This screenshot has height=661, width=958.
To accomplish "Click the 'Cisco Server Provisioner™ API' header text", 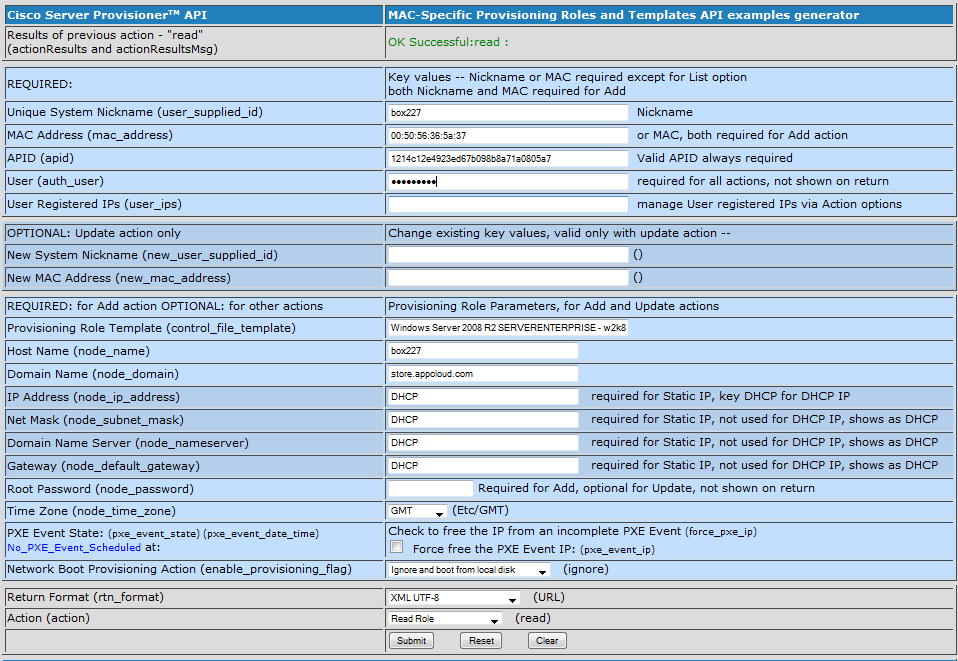I will click(x=107, y=15).
